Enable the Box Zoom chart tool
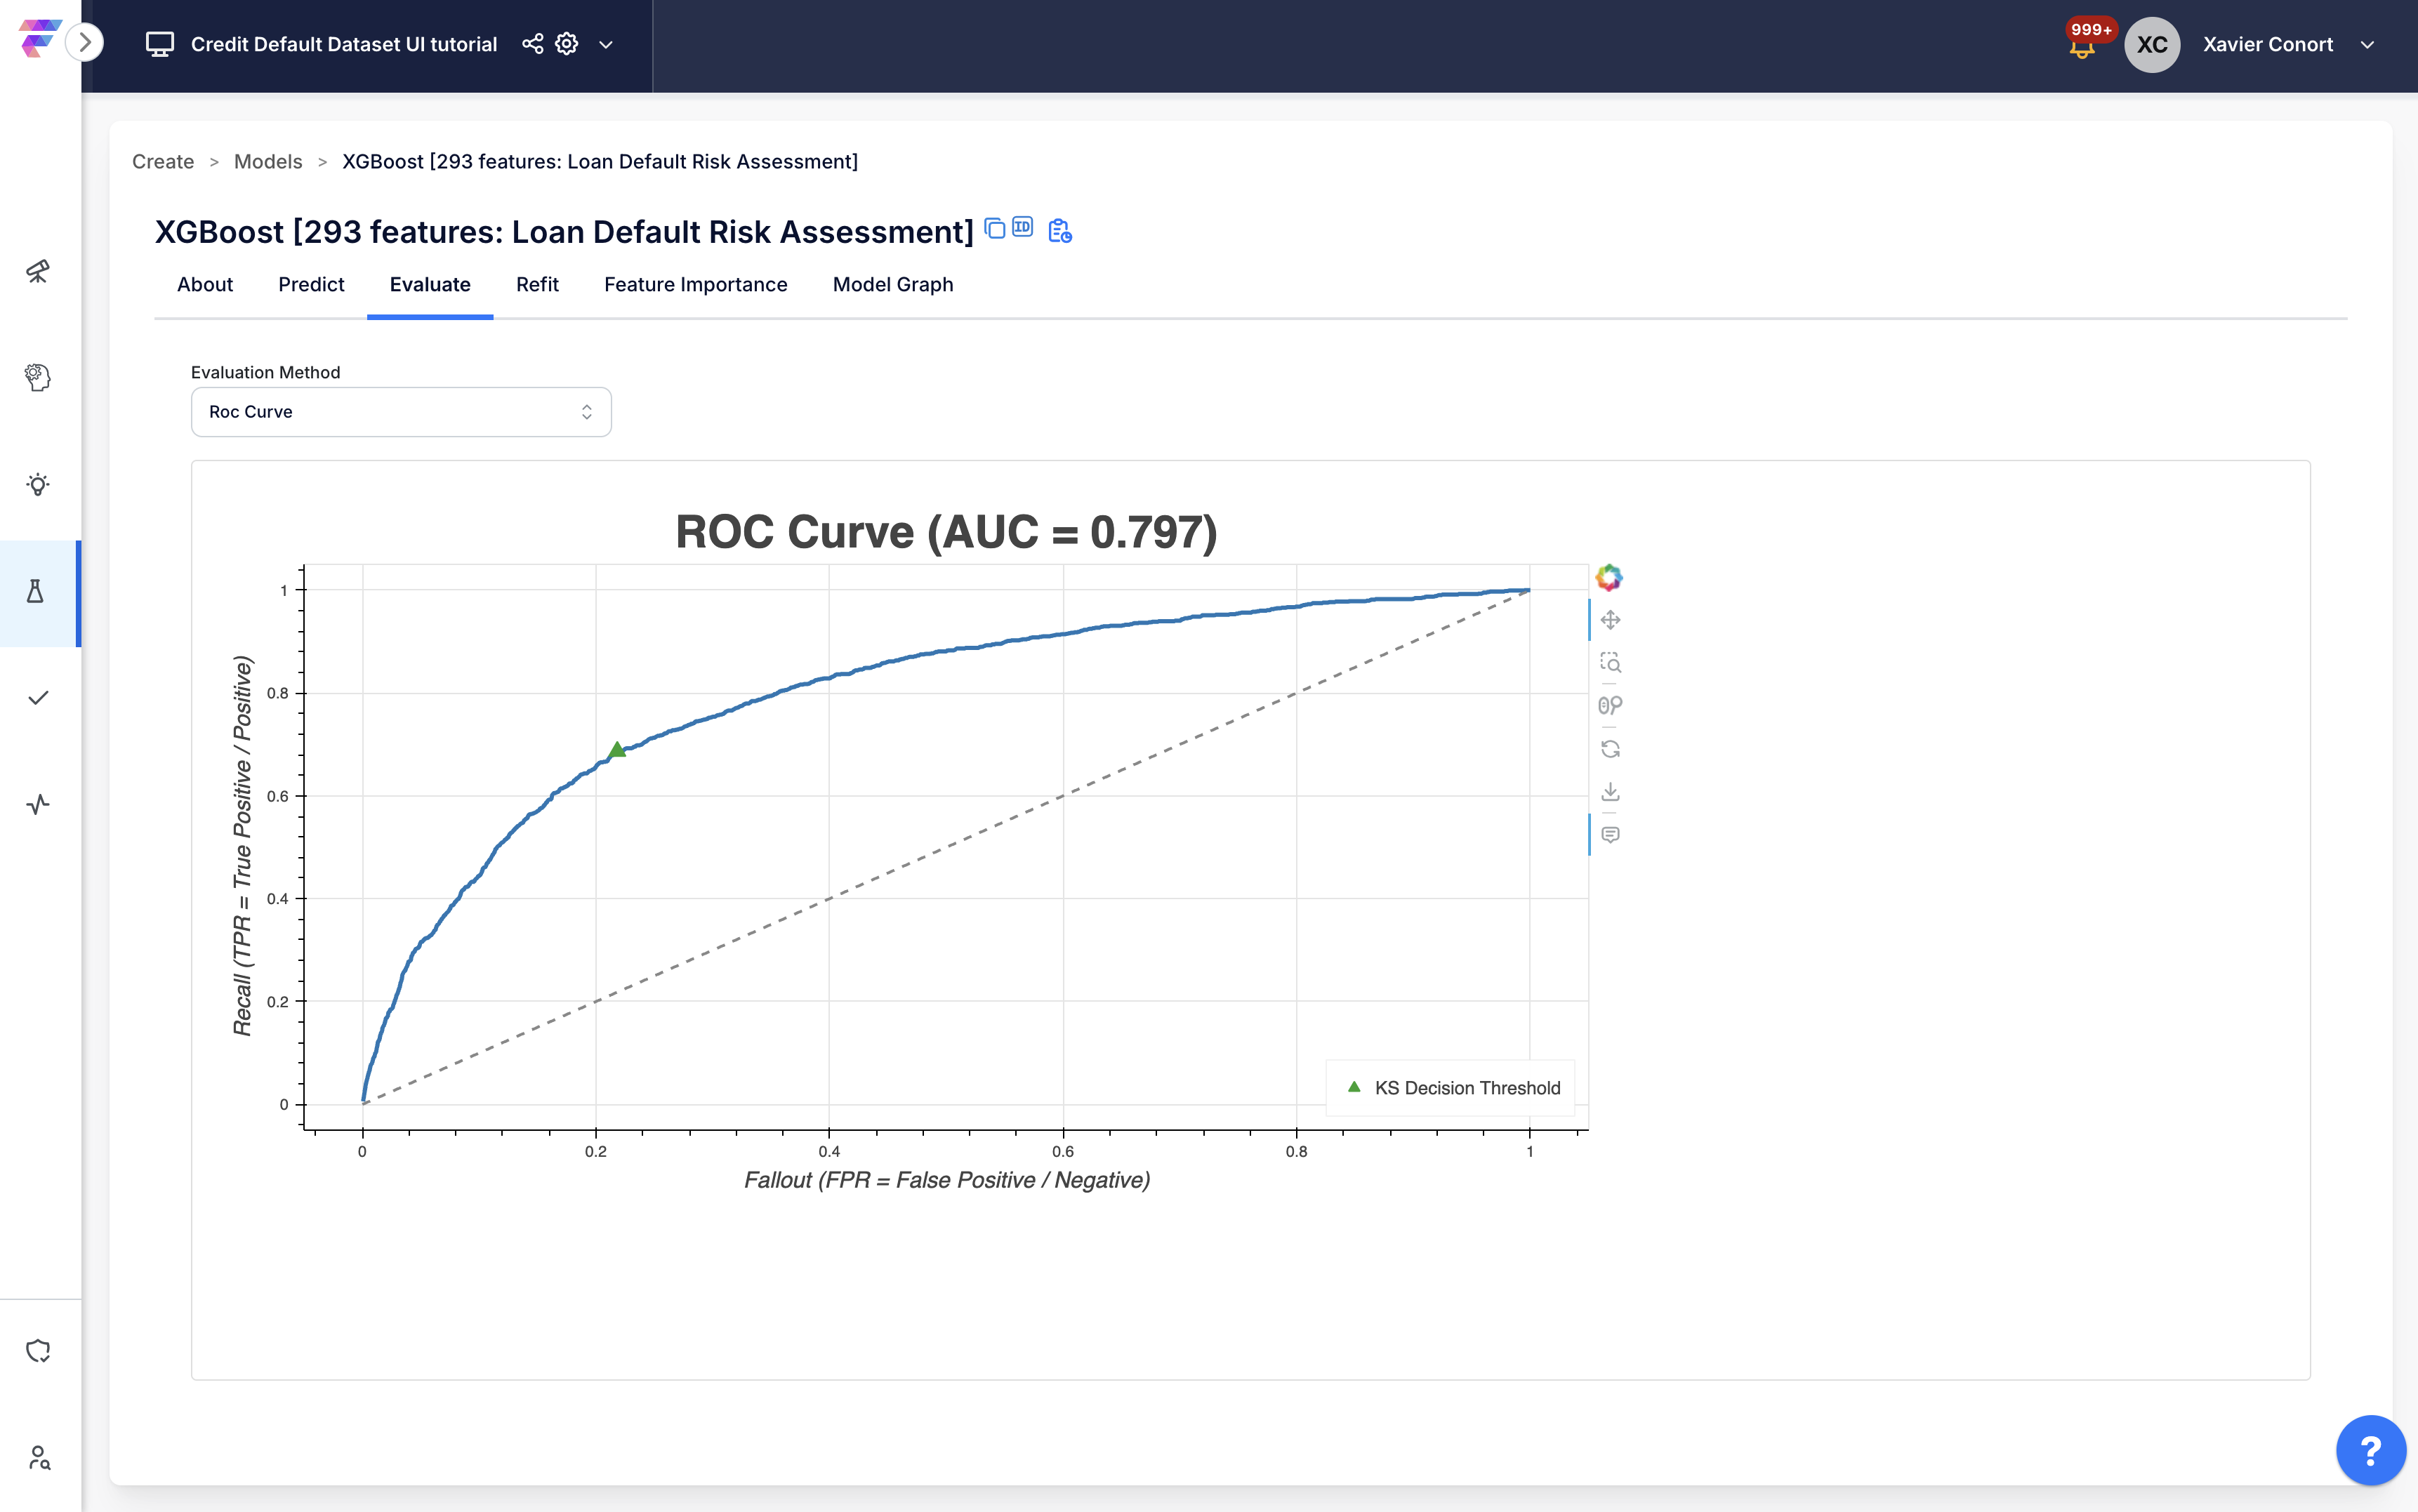Viewport: 2418px width, 1512px height. 1610,662
